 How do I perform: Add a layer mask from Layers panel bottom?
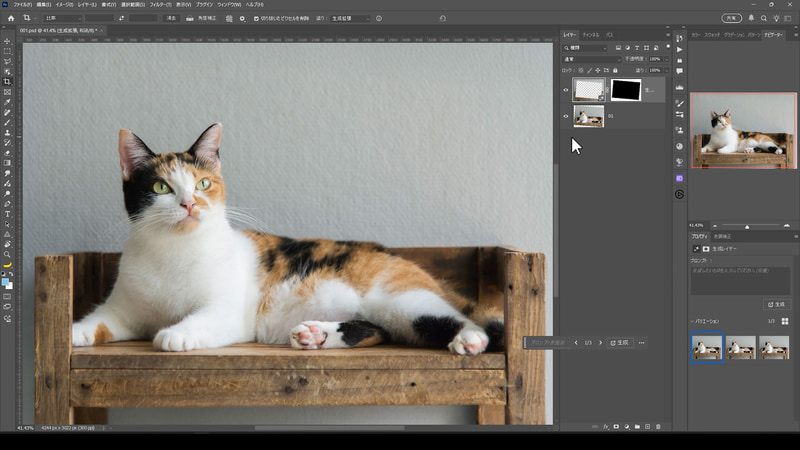616,427
